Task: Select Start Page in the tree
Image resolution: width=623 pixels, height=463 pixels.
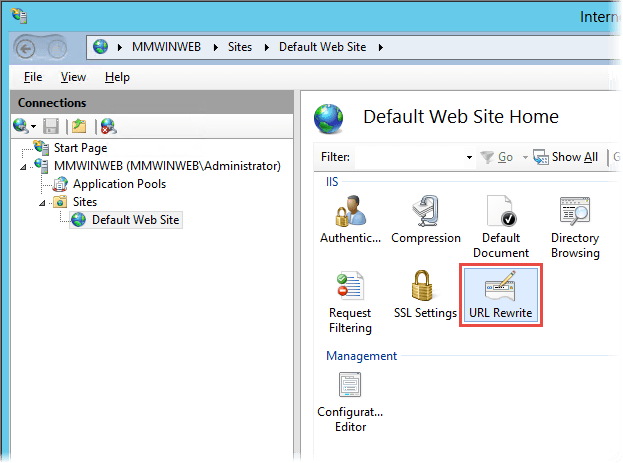Action: [80, 148]
